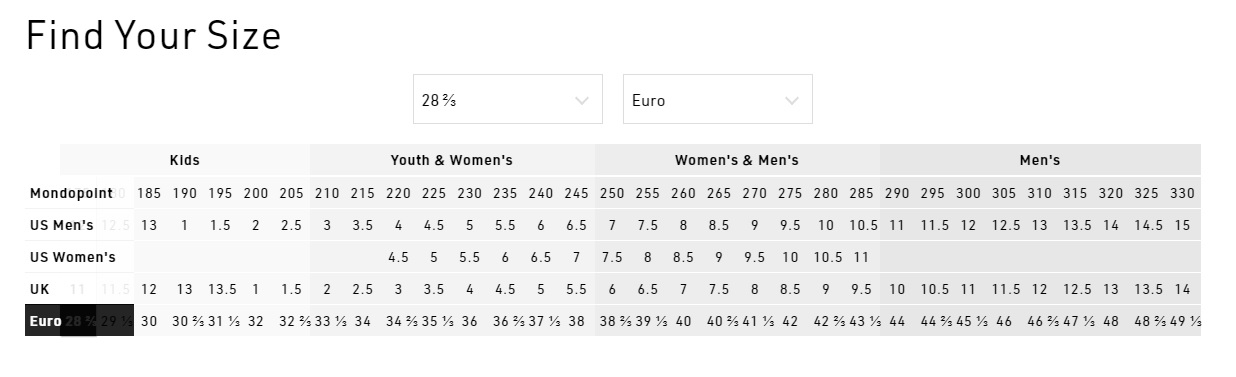1236x377 pixels.
Task: Select UK size 14
Action: 1182,289
